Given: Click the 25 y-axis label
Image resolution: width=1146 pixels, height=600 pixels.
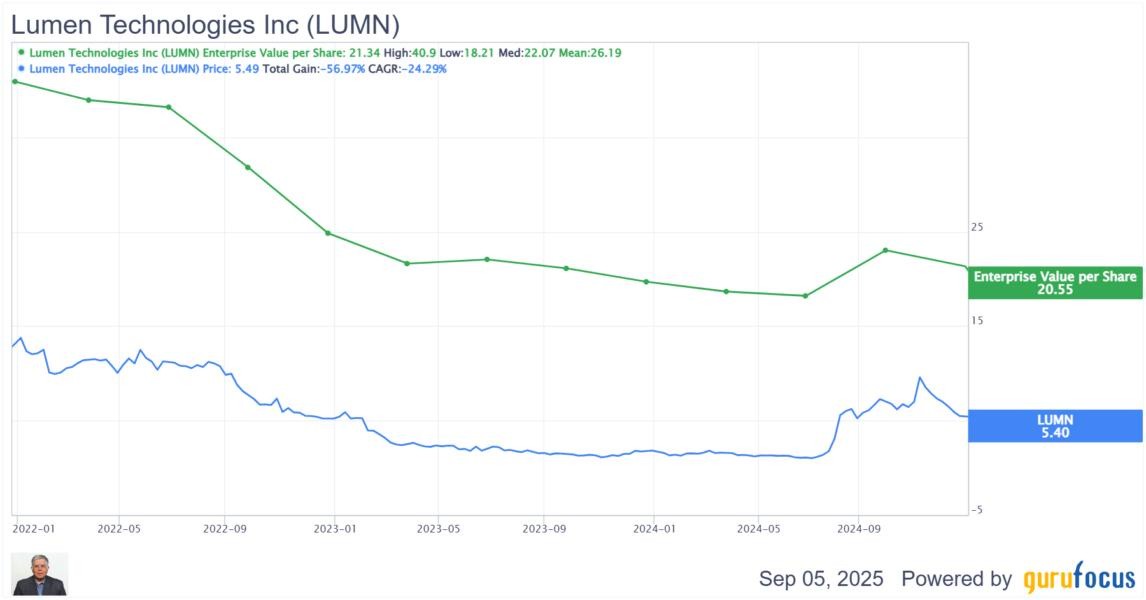Looking at the screenshot, I should [977, 227].
